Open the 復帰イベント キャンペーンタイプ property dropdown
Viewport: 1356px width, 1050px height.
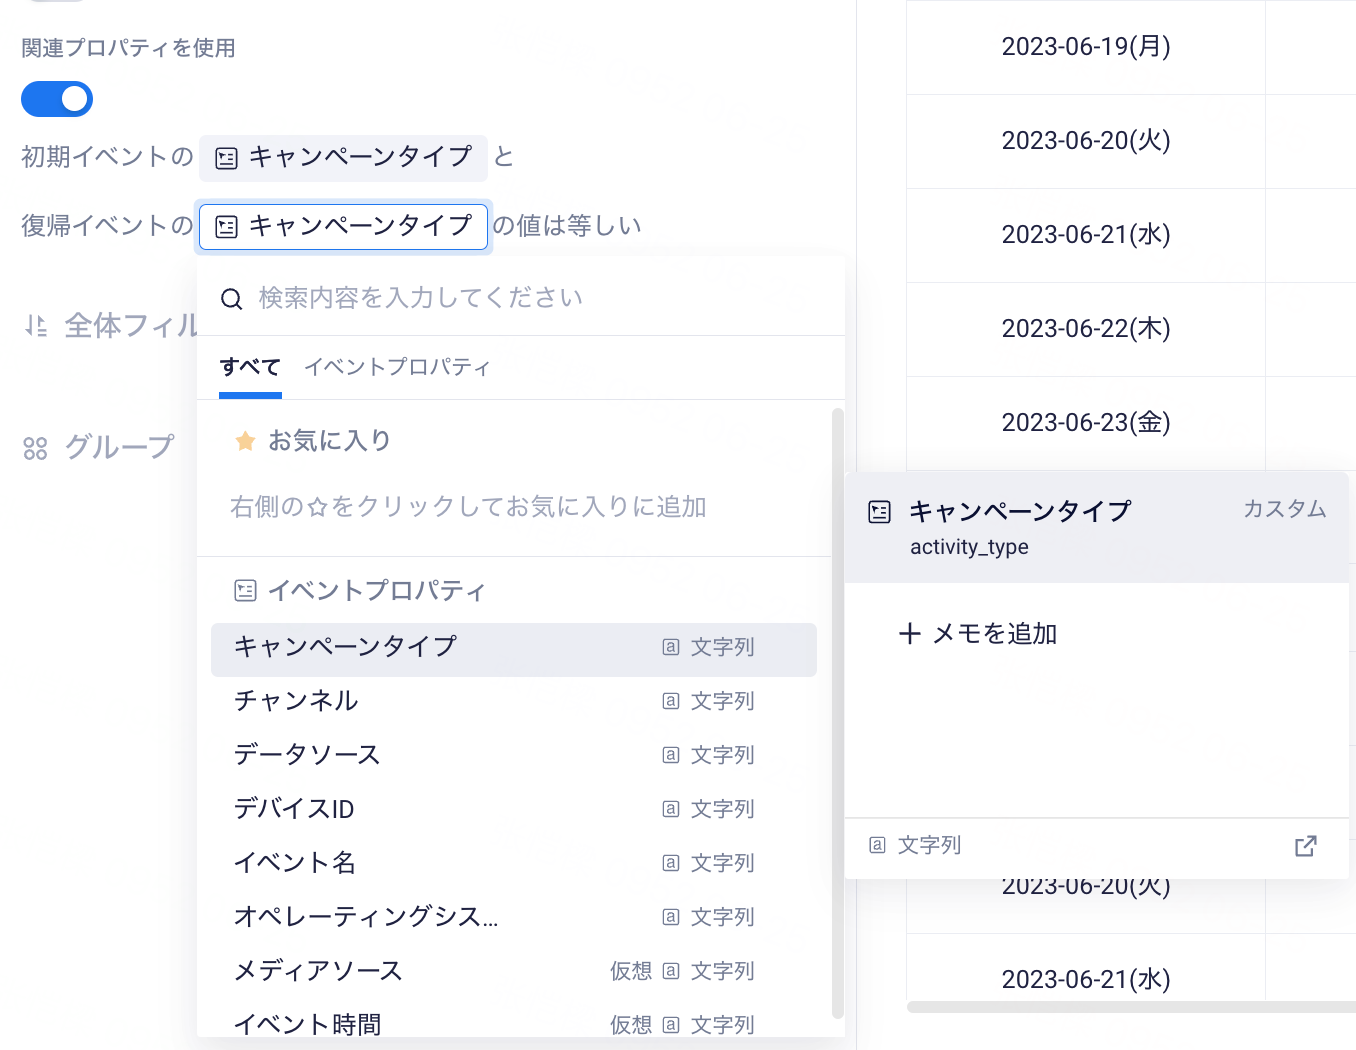click(343, 226)
